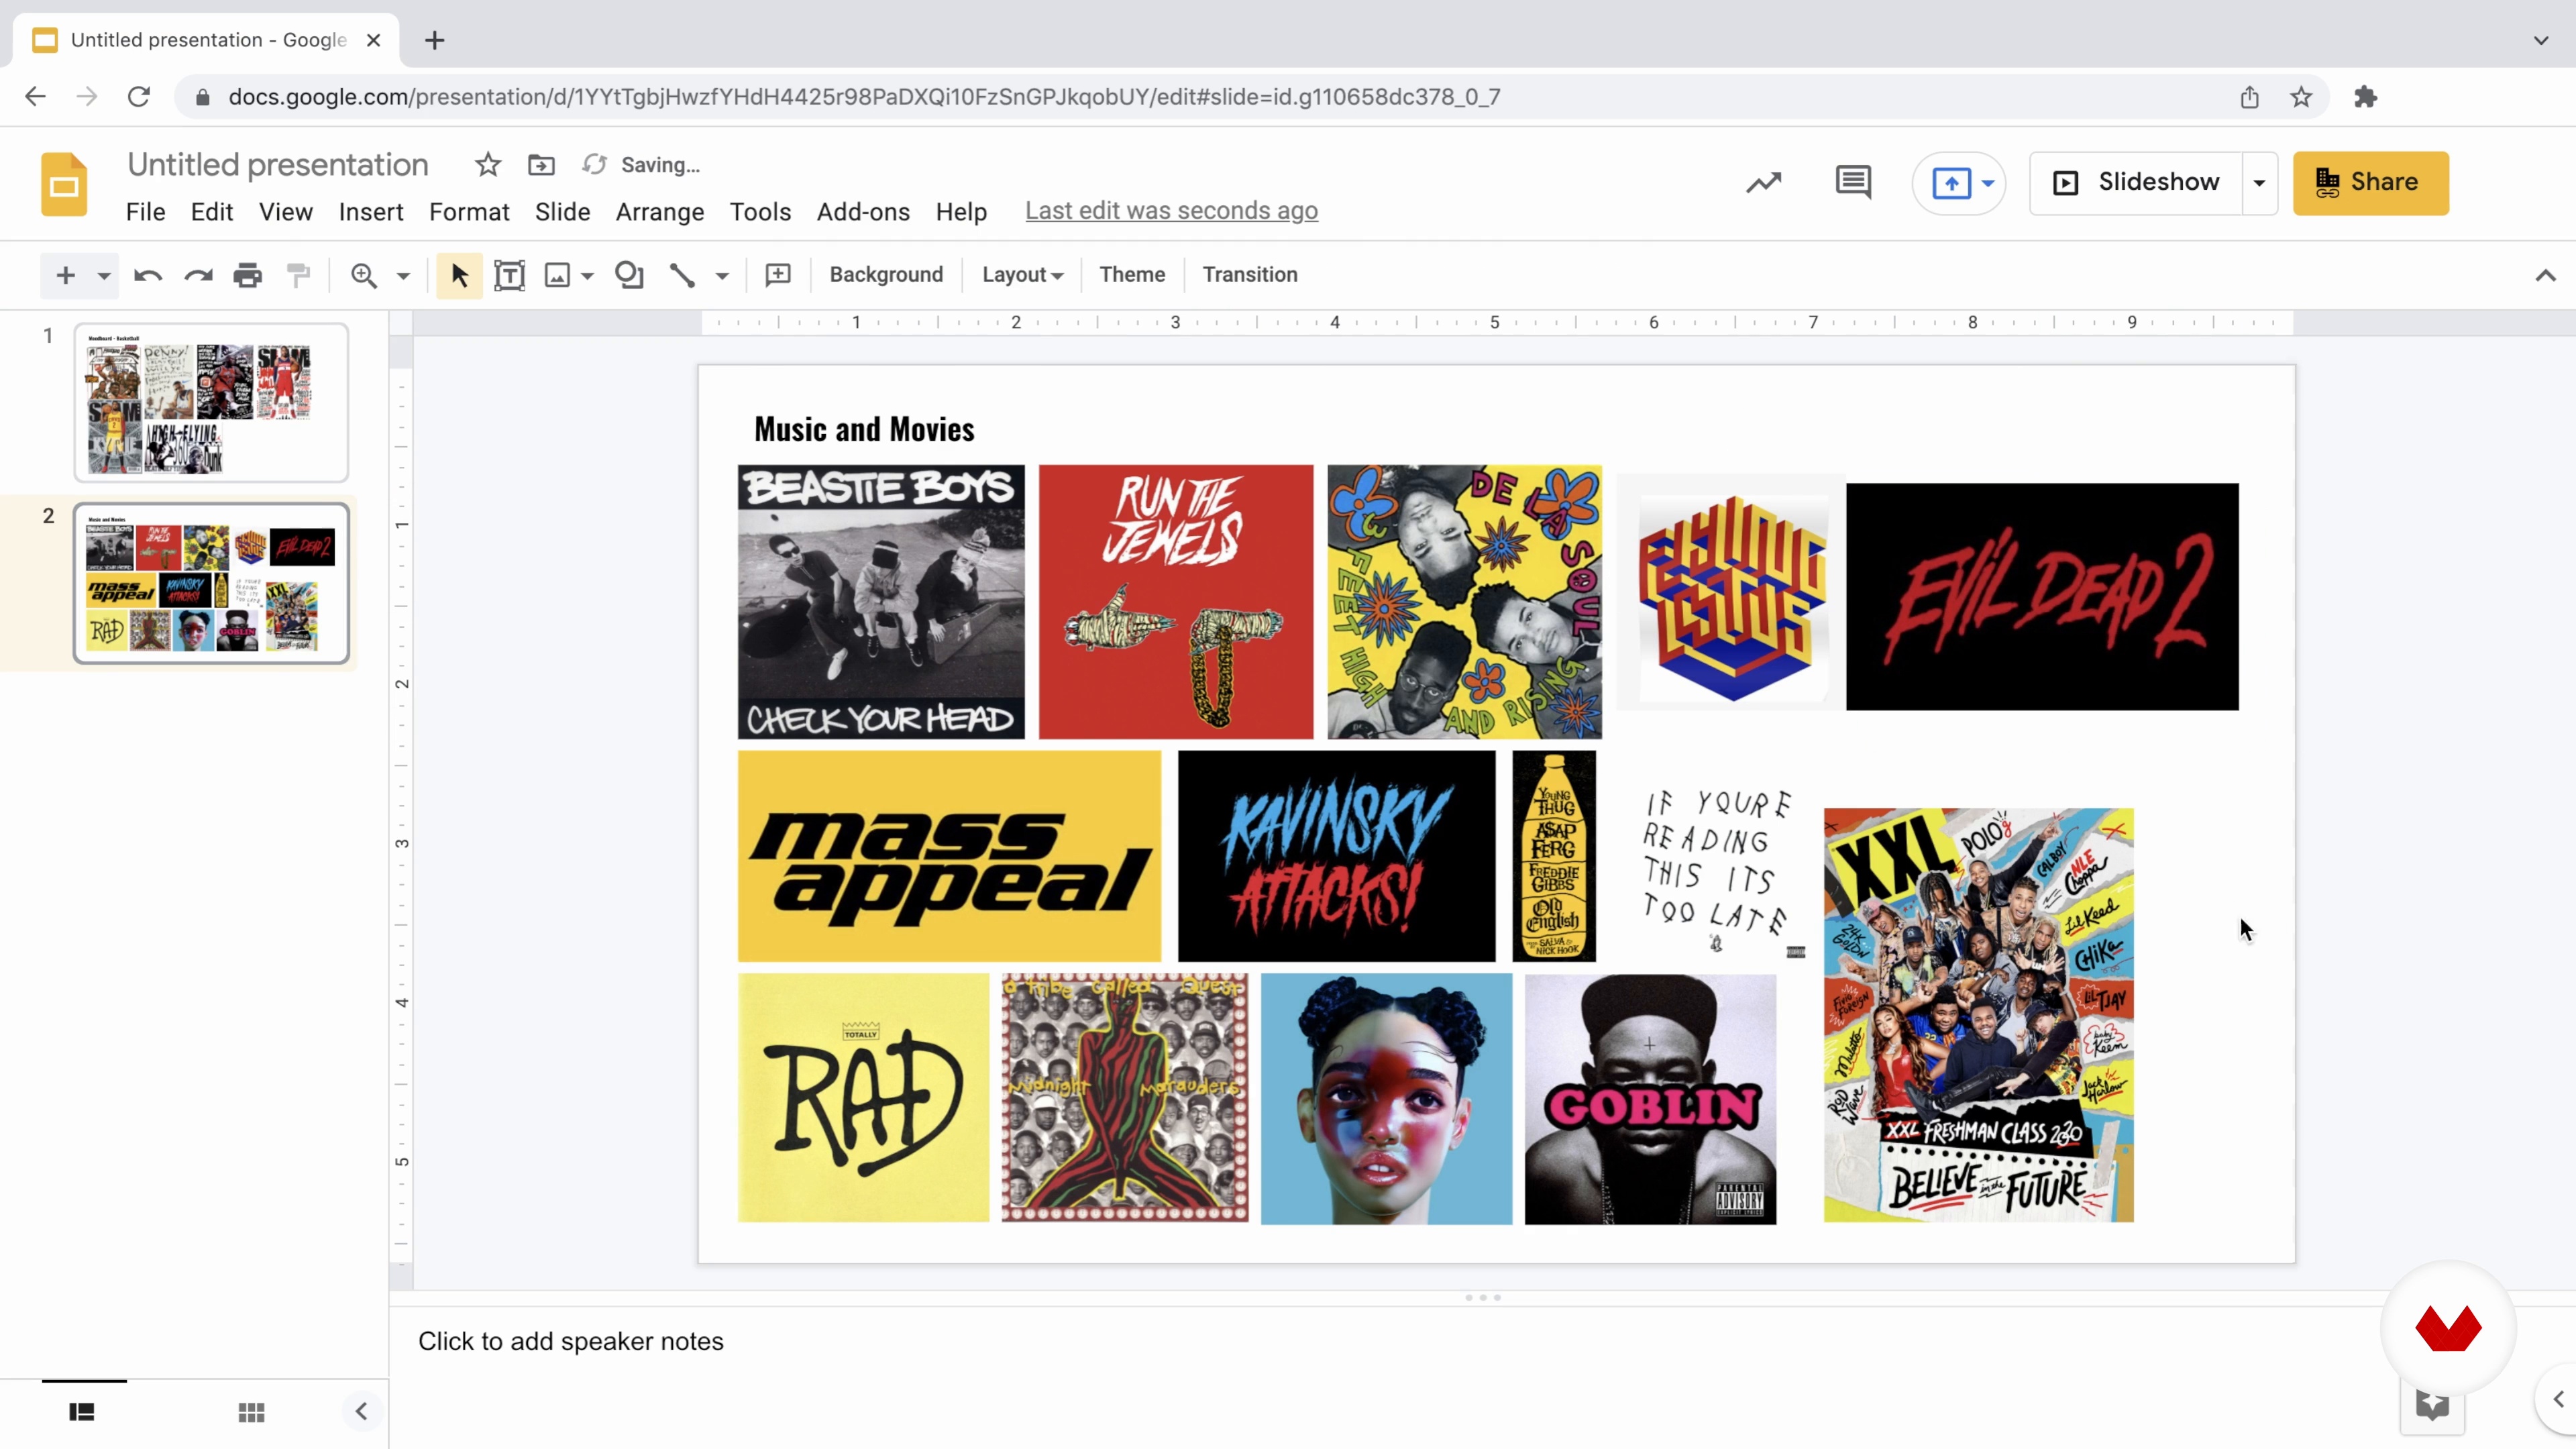Viewport: 2576px width, 1449px height.
Task: Open the Transition panel
Action: (1250, 275)
